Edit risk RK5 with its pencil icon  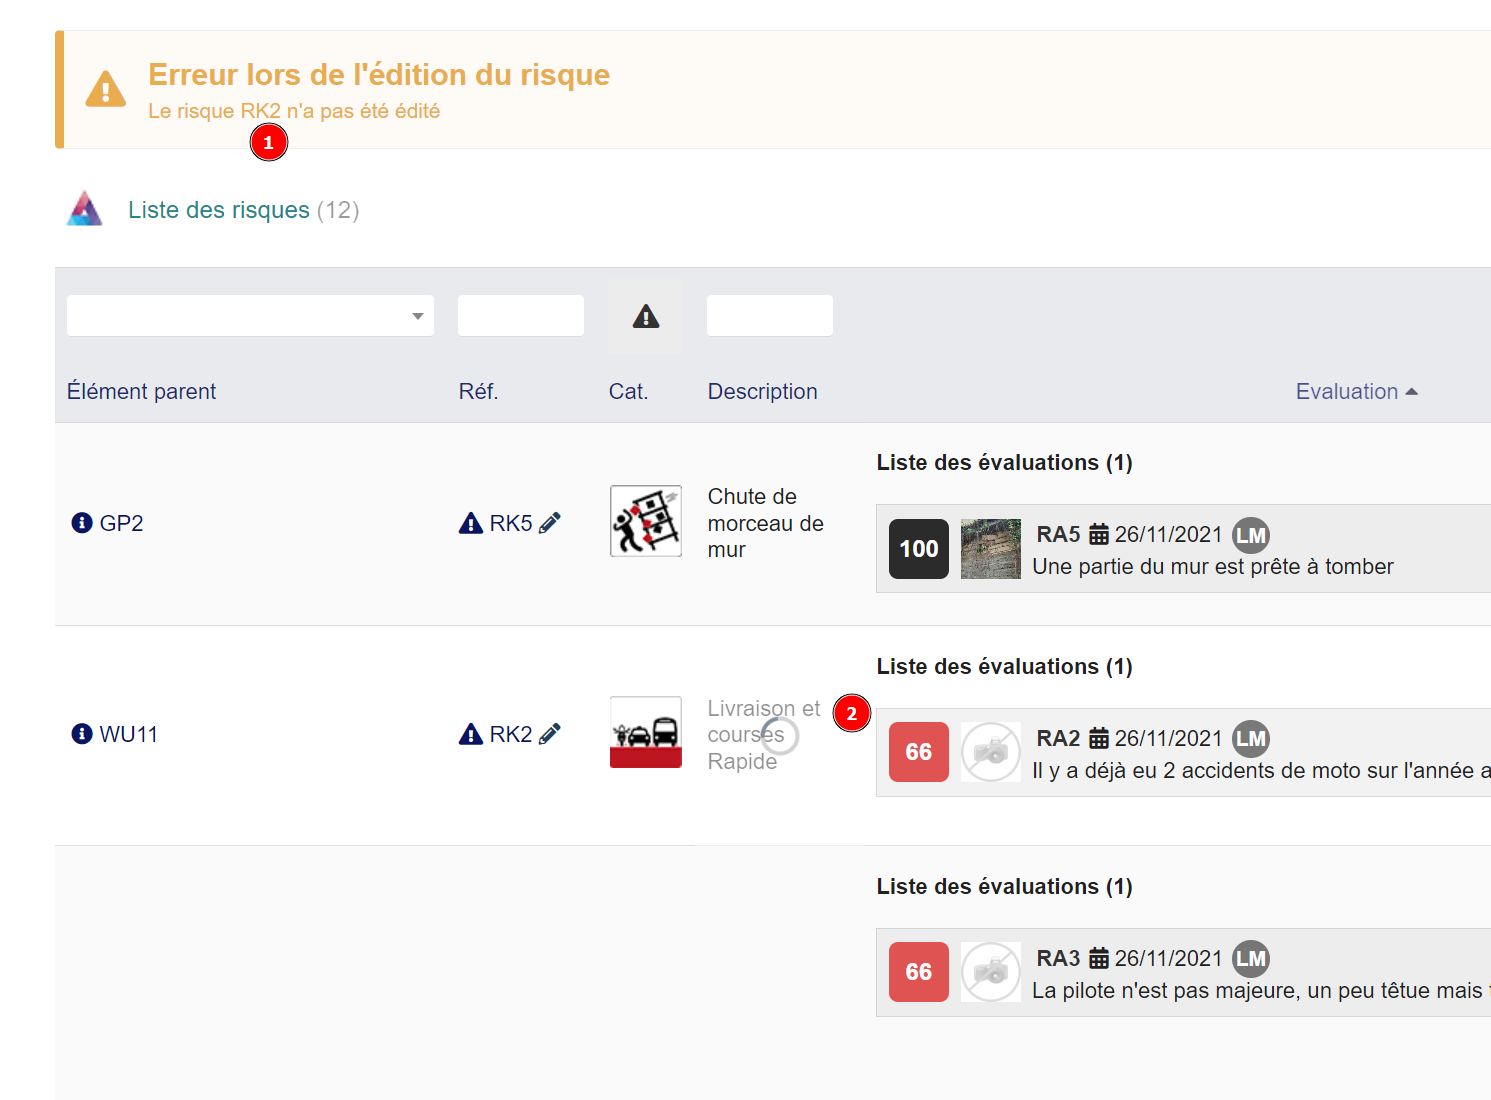548,522
